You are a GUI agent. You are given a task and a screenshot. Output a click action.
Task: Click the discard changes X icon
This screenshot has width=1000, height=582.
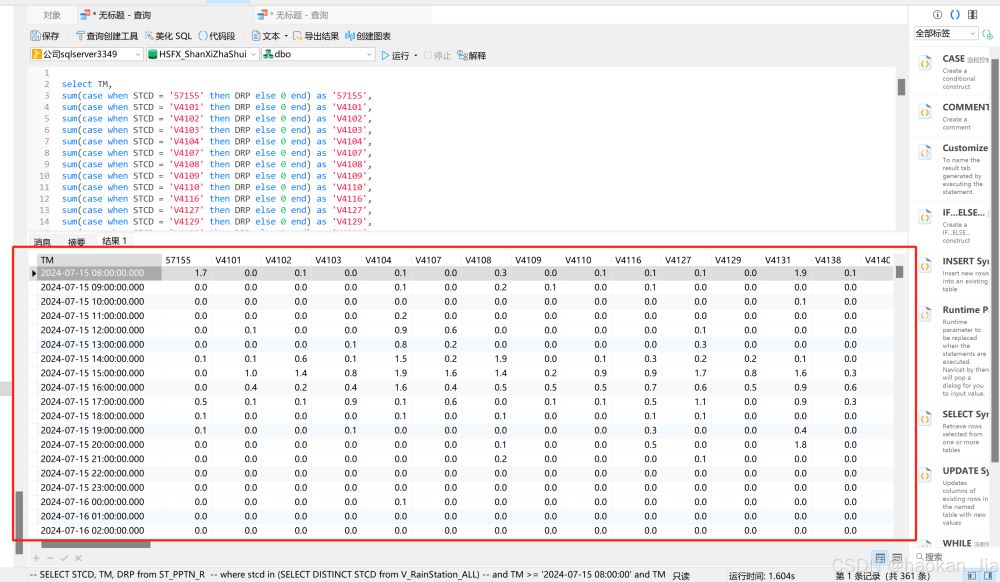(78, 558)
